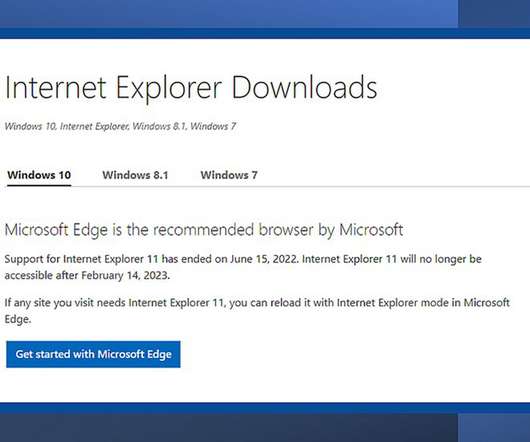Viewport: 530px width, 442px height.
Task: Click the February 14, 2023 date text
Action: [x=125, y=275]
